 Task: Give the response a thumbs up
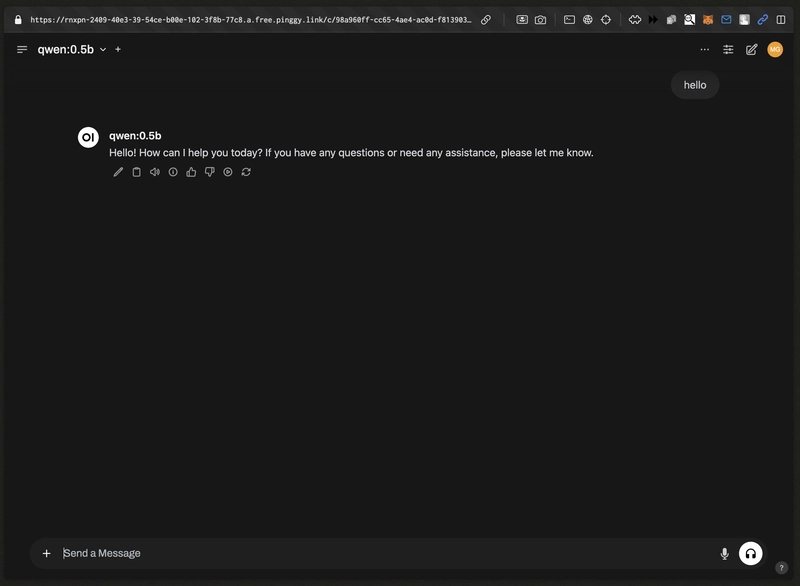point(191,172)
